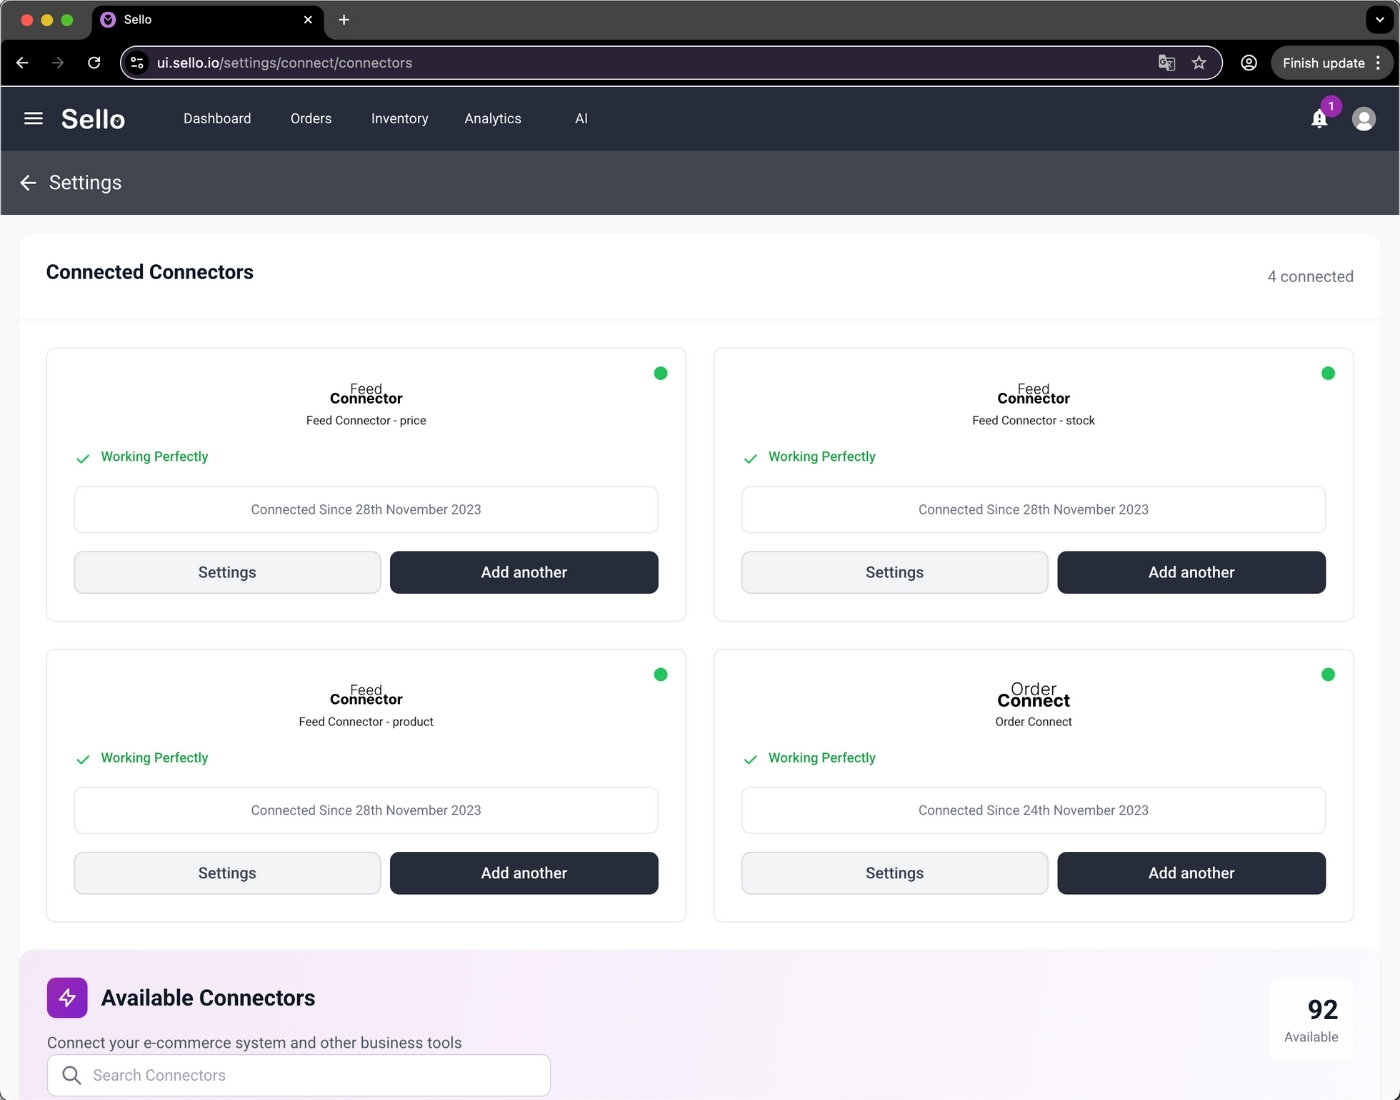Open the hamburger navigation menu
This screenshot has height=1100, width=1400.
point(33,118)
